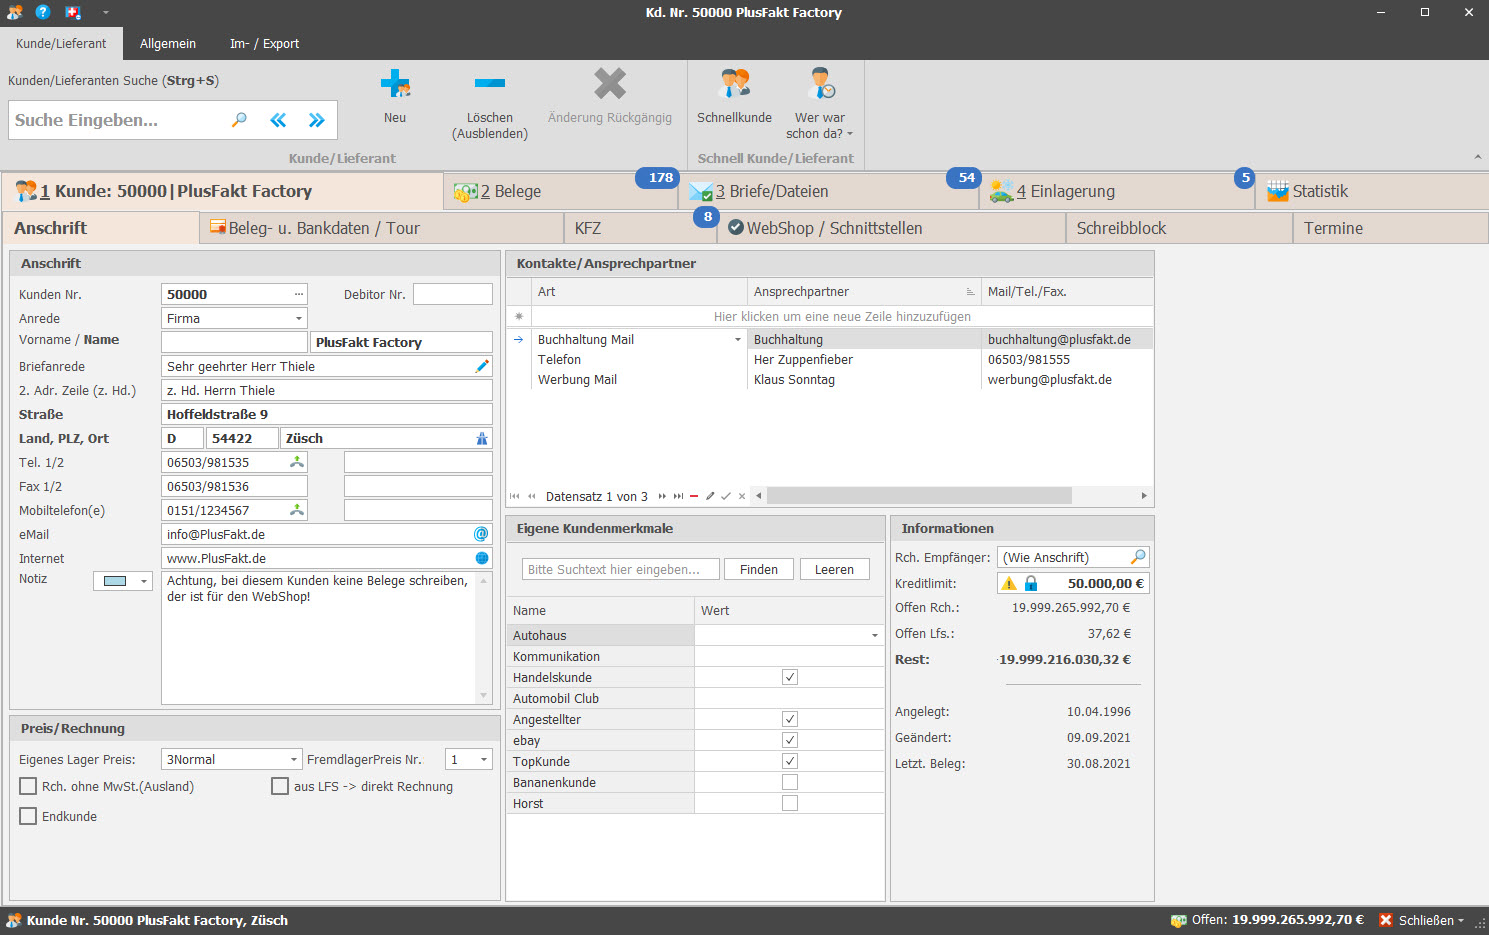Click the Kundenmerkmale Suchtext input field
Image resolution: width=1489 pixels, height=935 pixels.
[x=621, y=569]
